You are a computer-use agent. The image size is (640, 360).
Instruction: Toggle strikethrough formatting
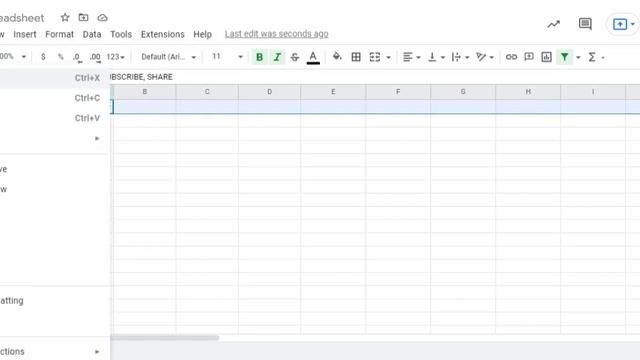295,57
